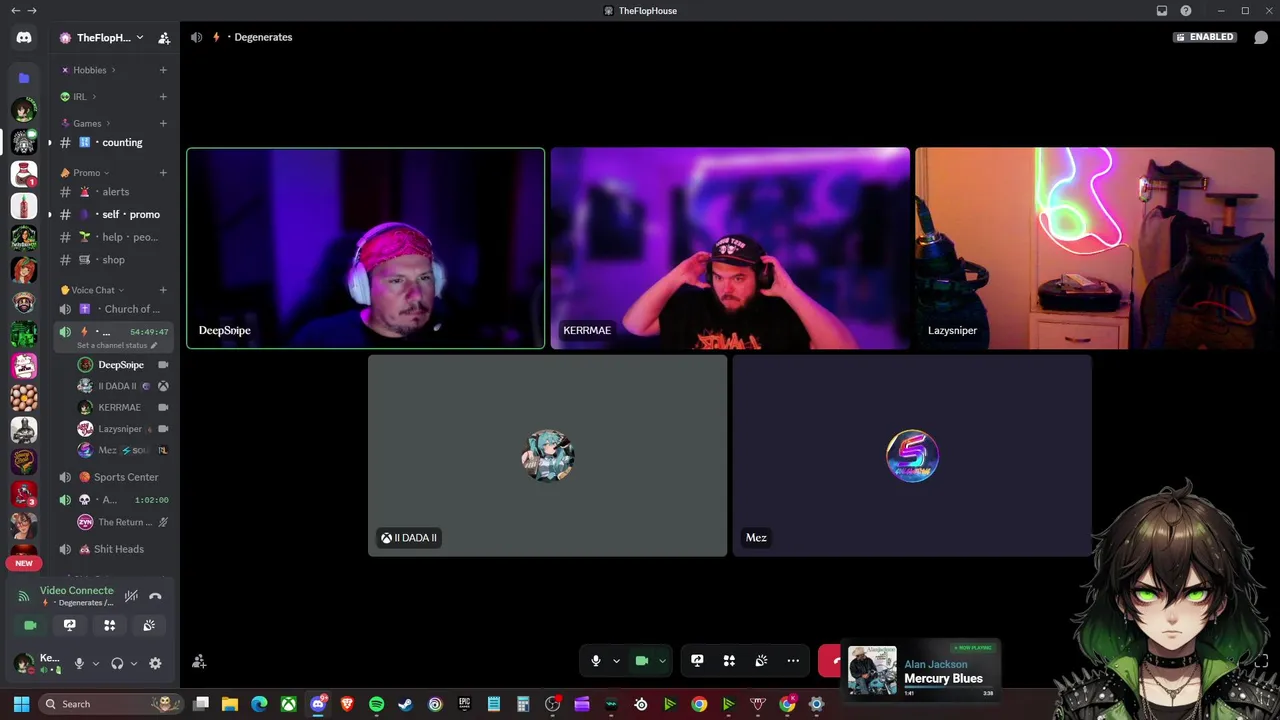1280x720 pixels.
Task: Click the disconnect phone icon in voice panel
Action: pos(155,596)
